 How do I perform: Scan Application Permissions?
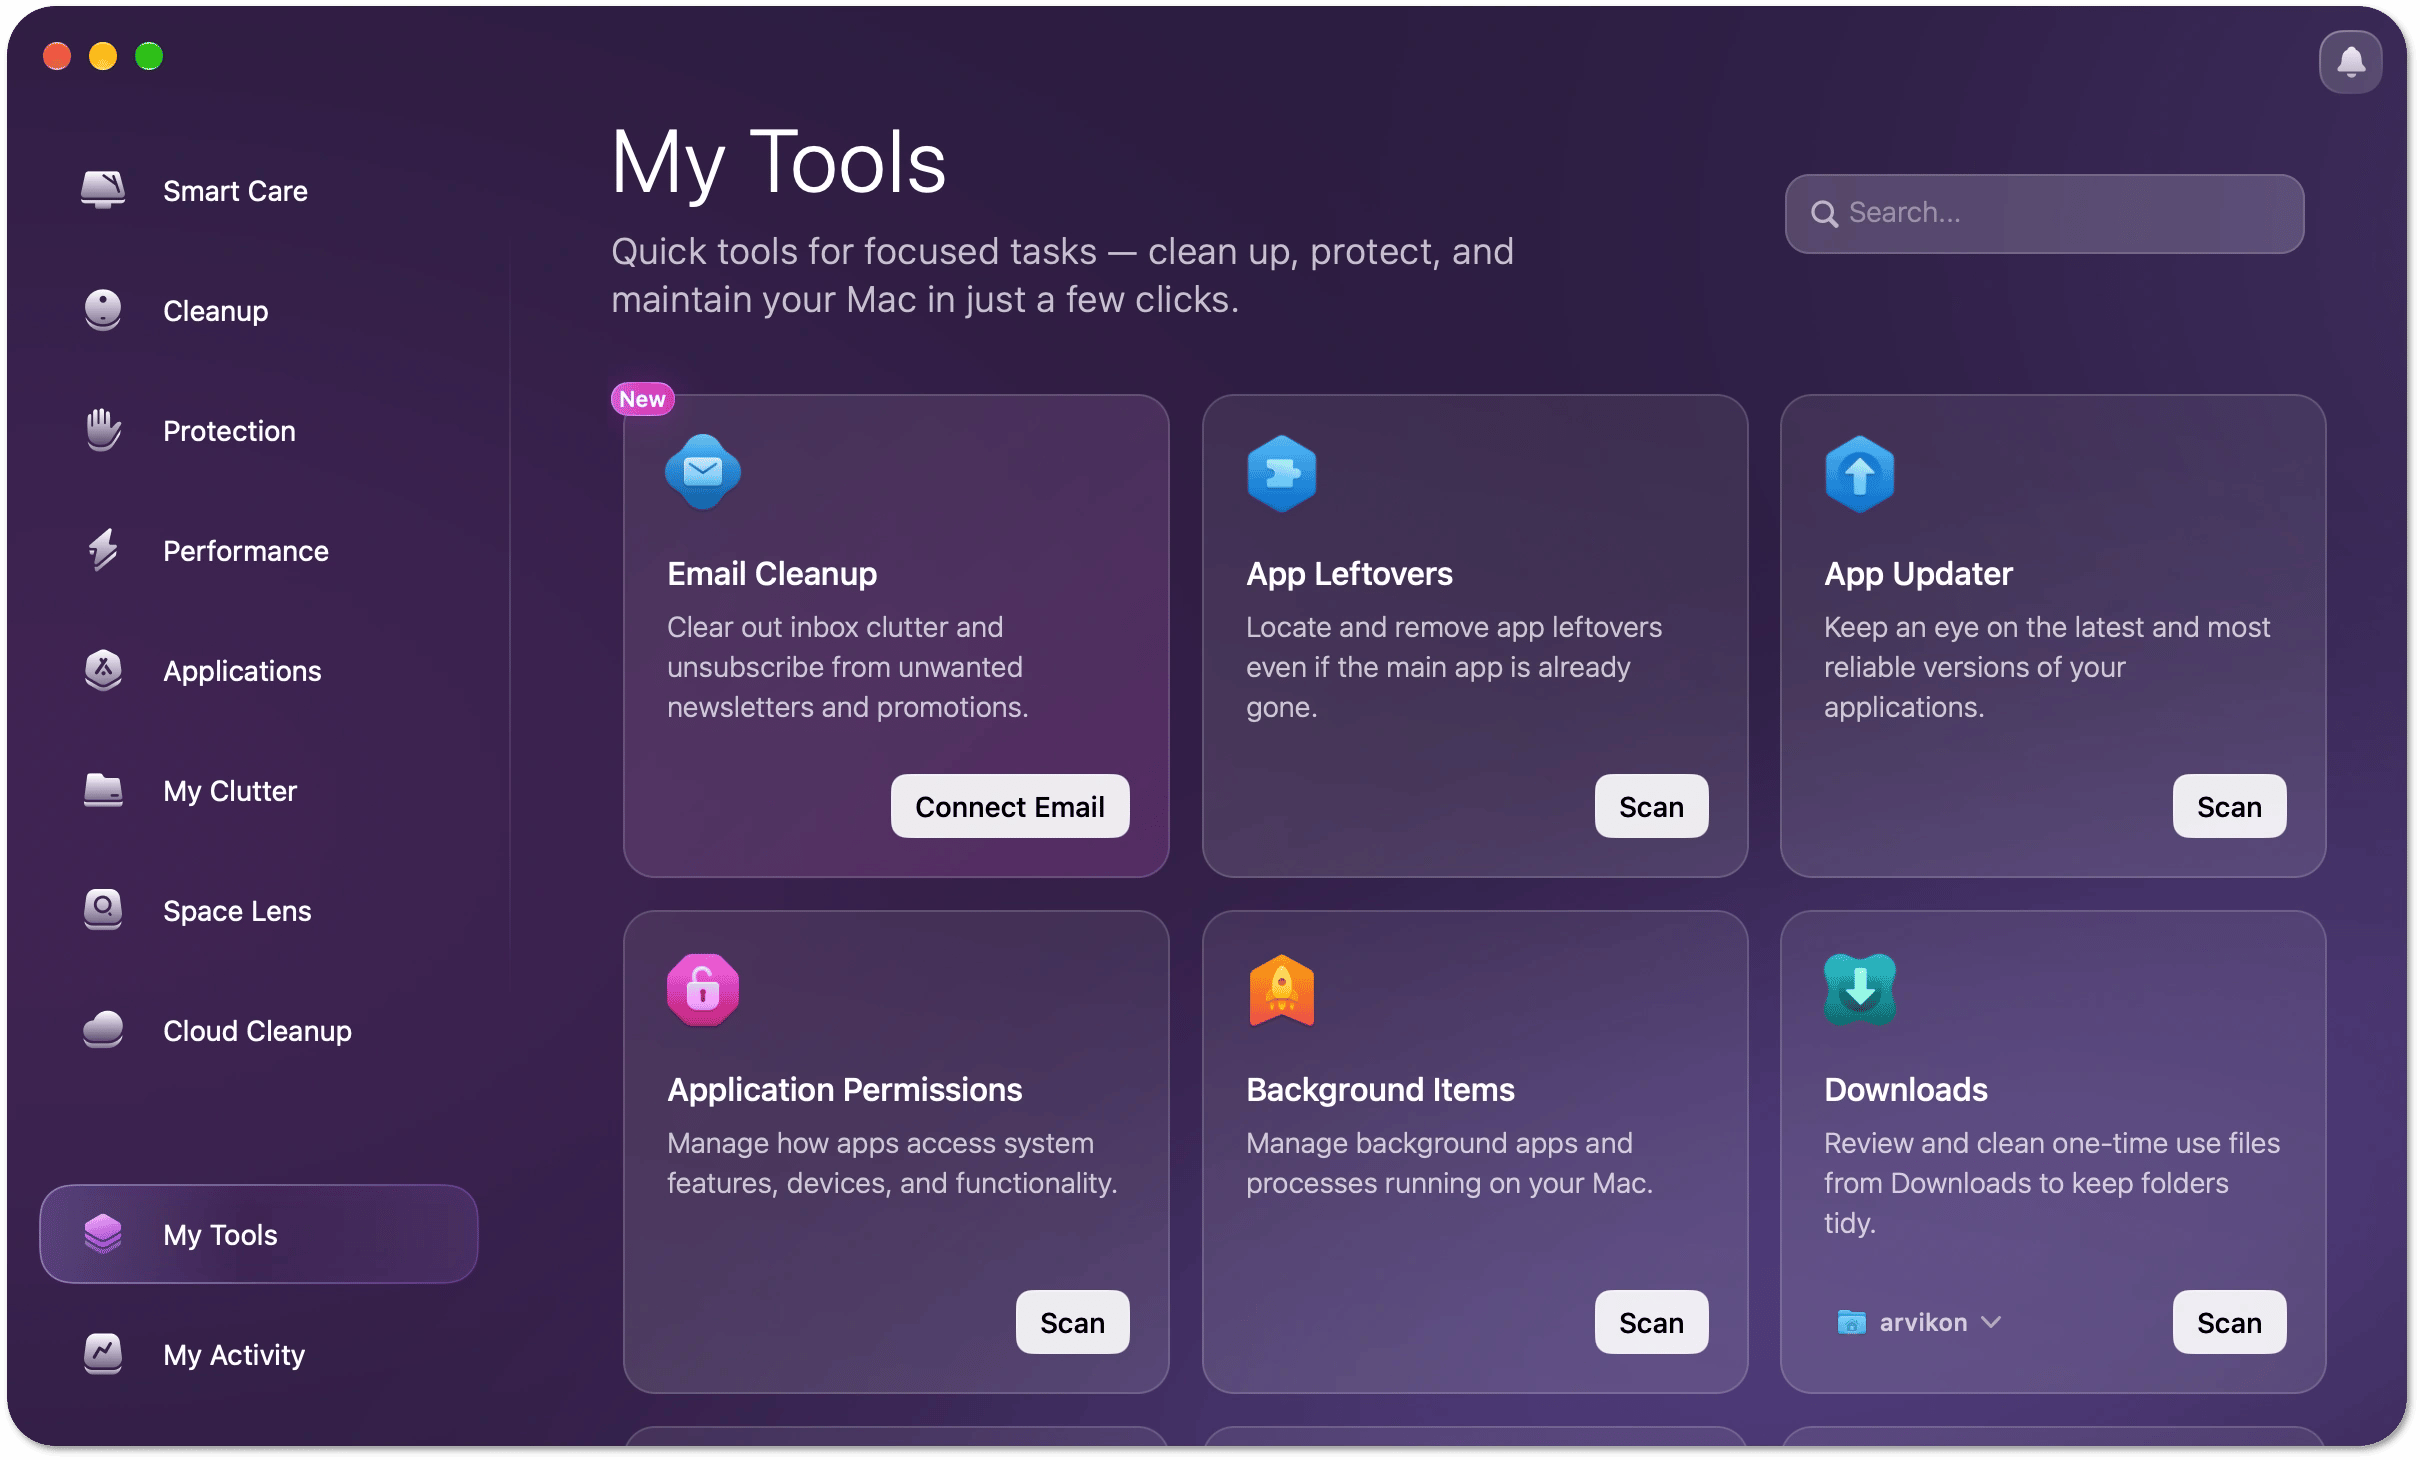[x=1072, y=1322]
